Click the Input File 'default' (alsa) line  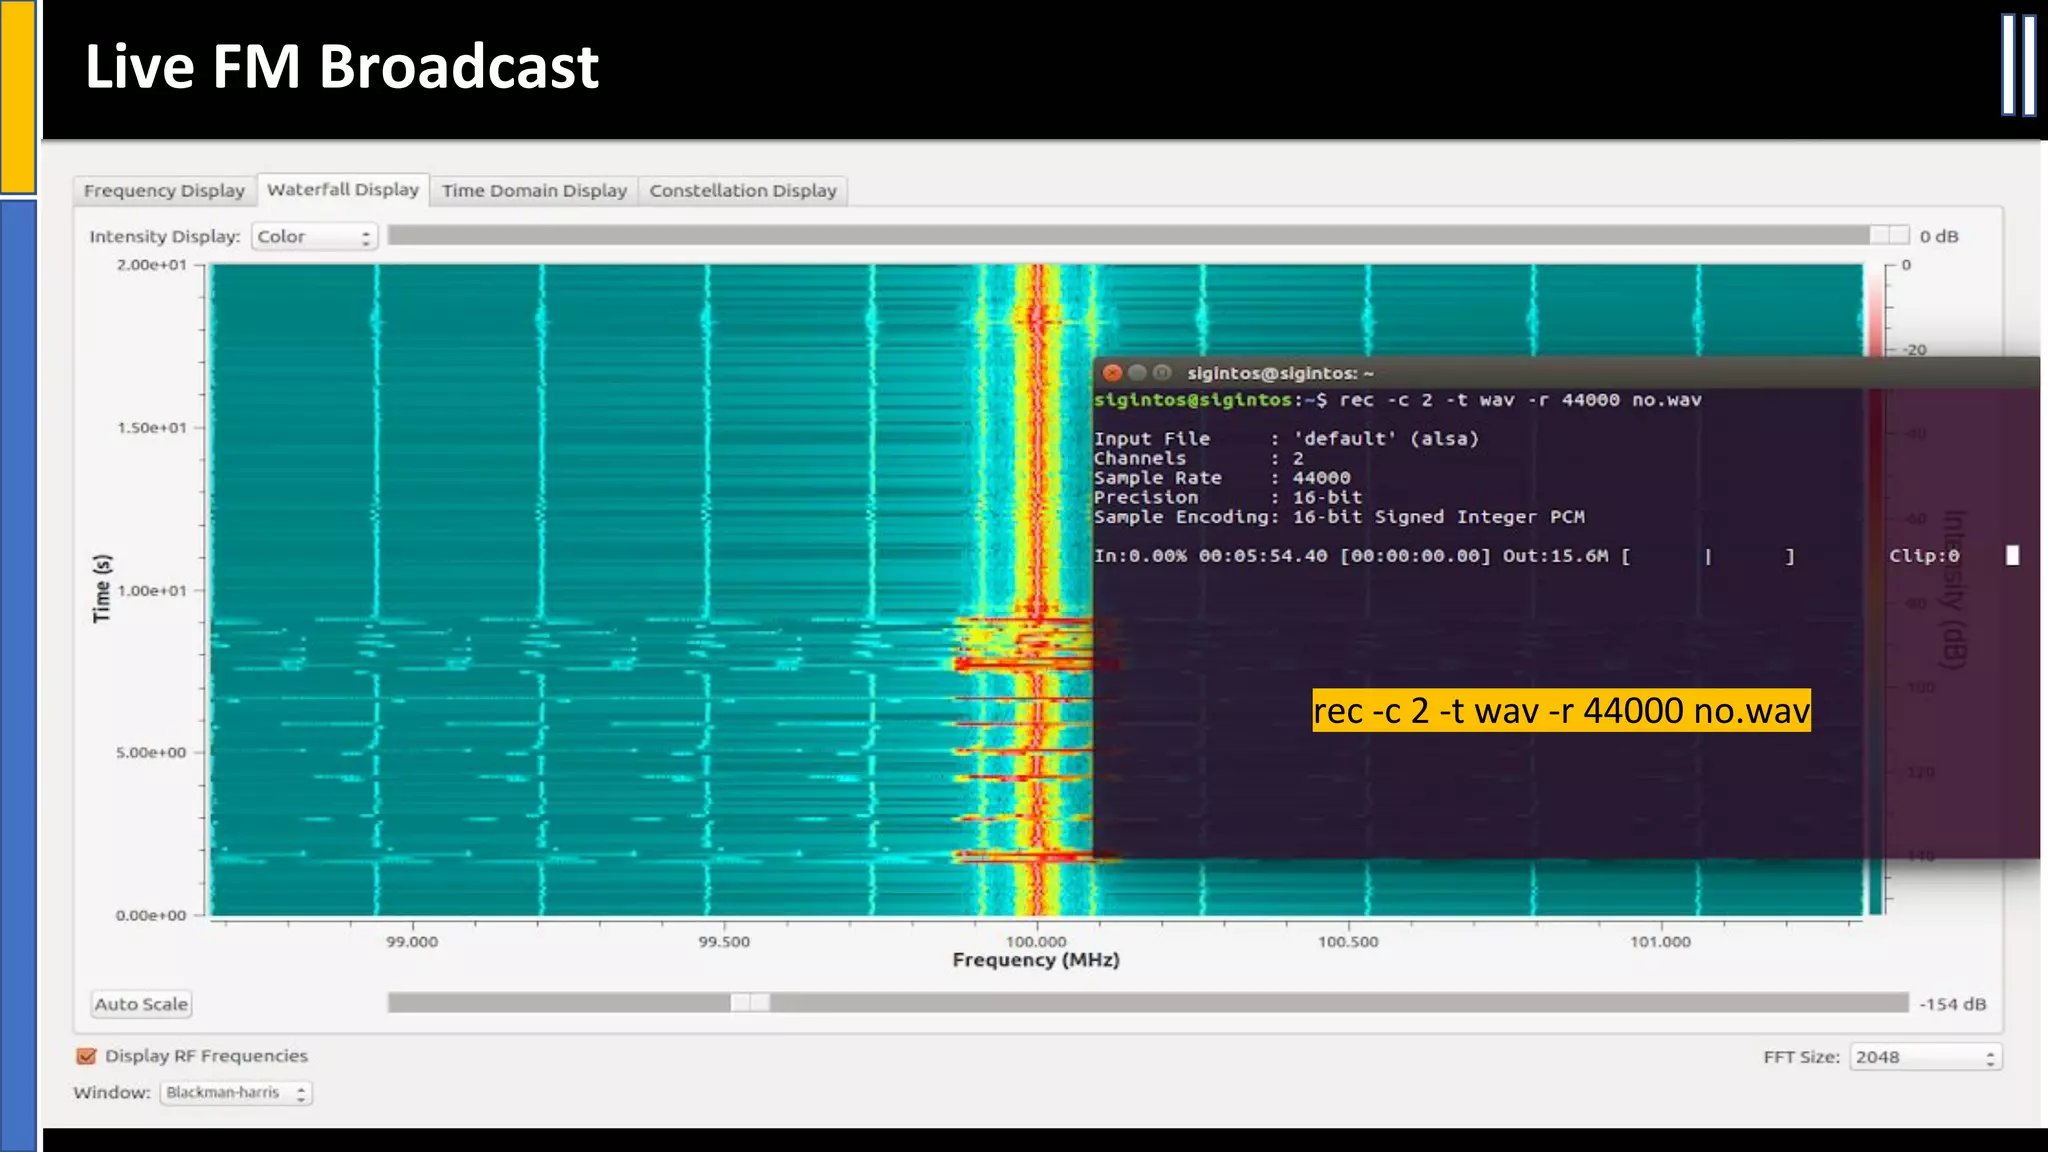[1286, 438]
